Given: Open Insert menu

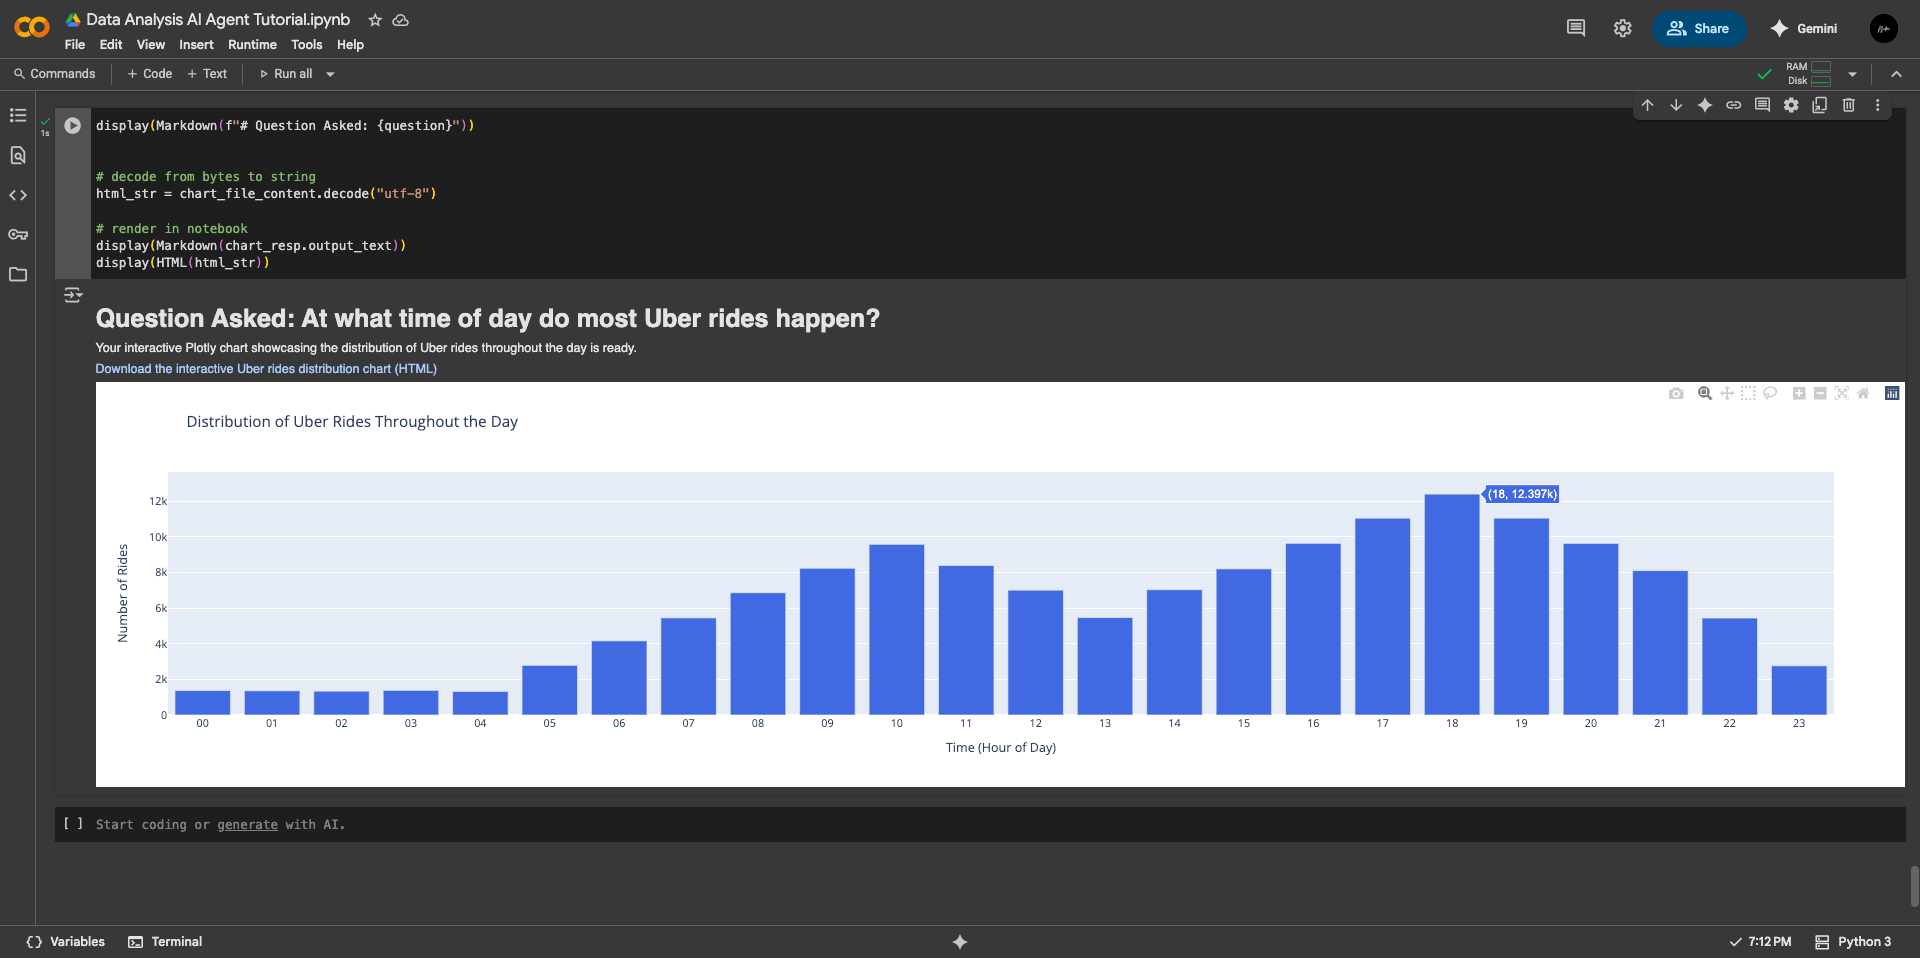Looking at the screenshot, I should 196,45.
